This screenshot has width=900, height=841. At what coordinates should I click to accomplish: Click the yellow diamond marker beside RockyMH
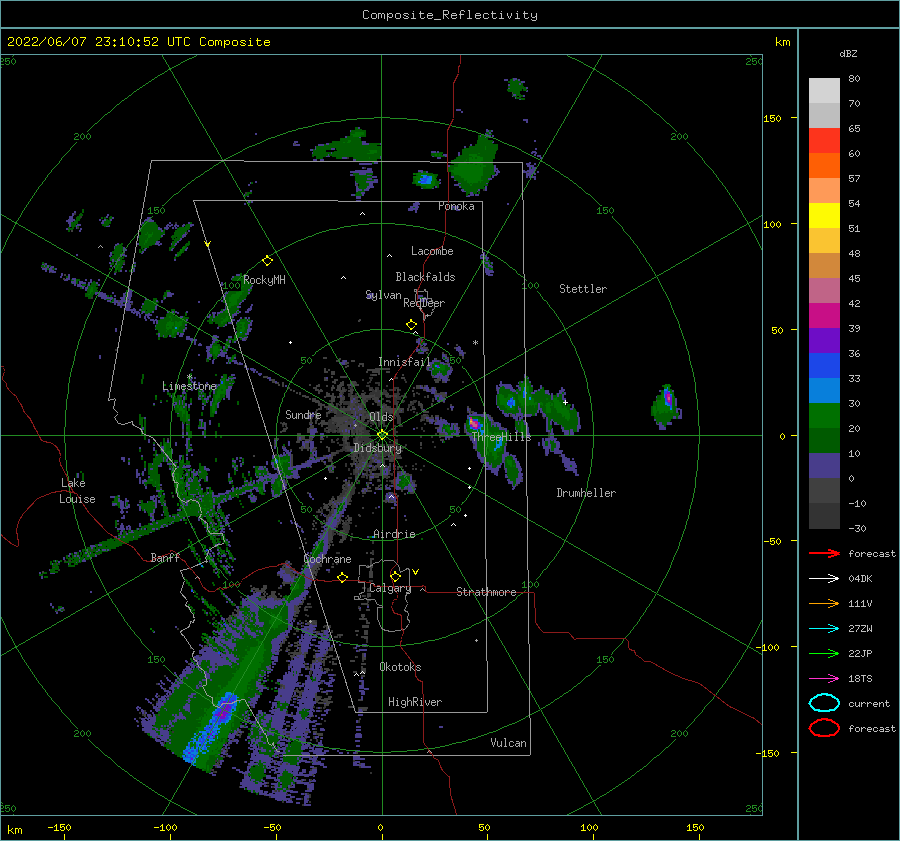pyautogui.click(x=267, y=261)
